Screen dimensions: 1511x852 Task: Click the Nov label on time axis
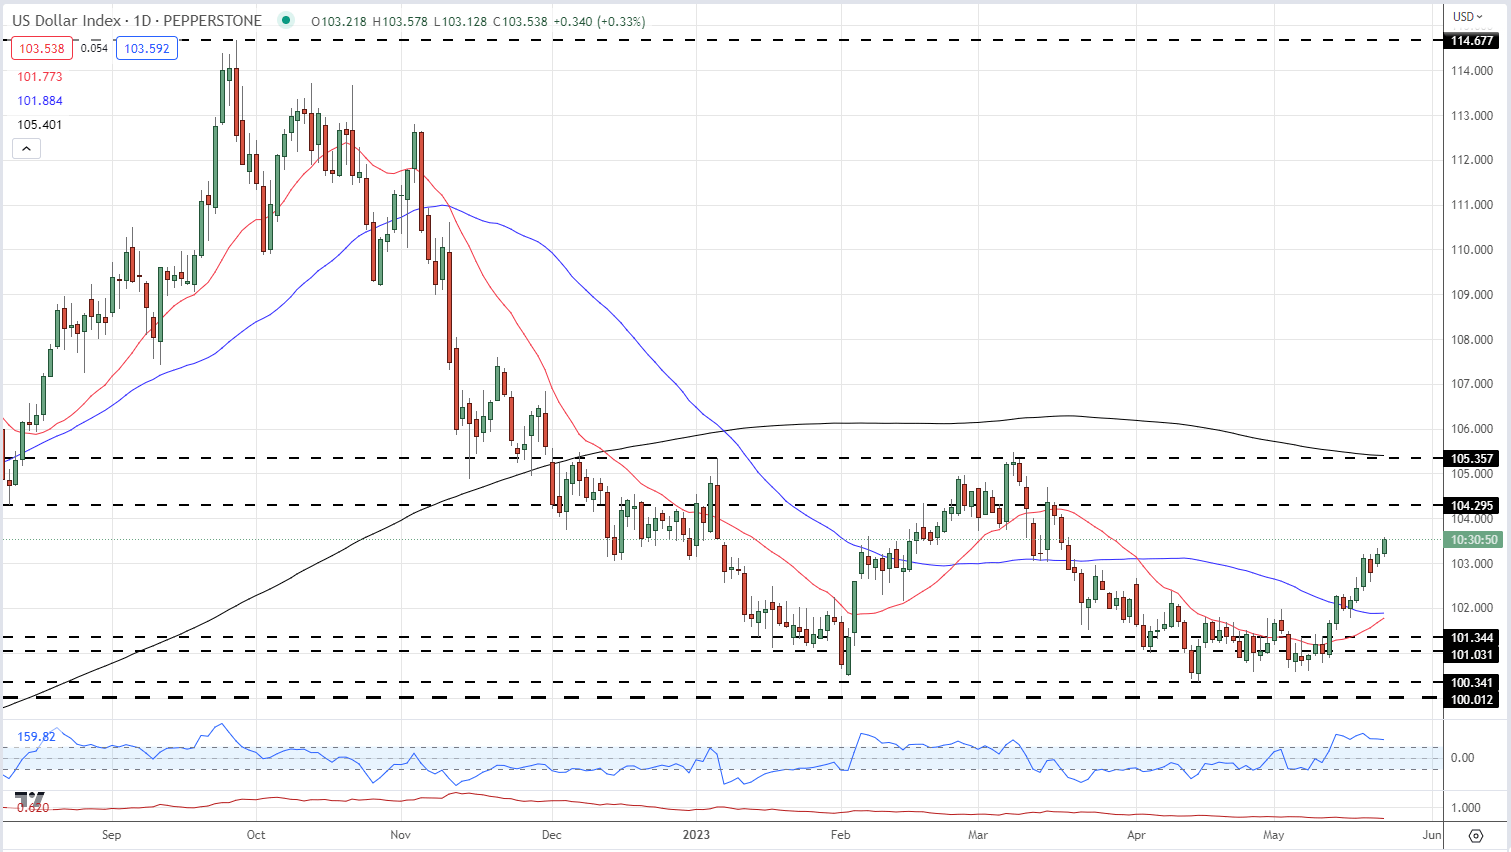pyautogui.click(x=400, y=835)
